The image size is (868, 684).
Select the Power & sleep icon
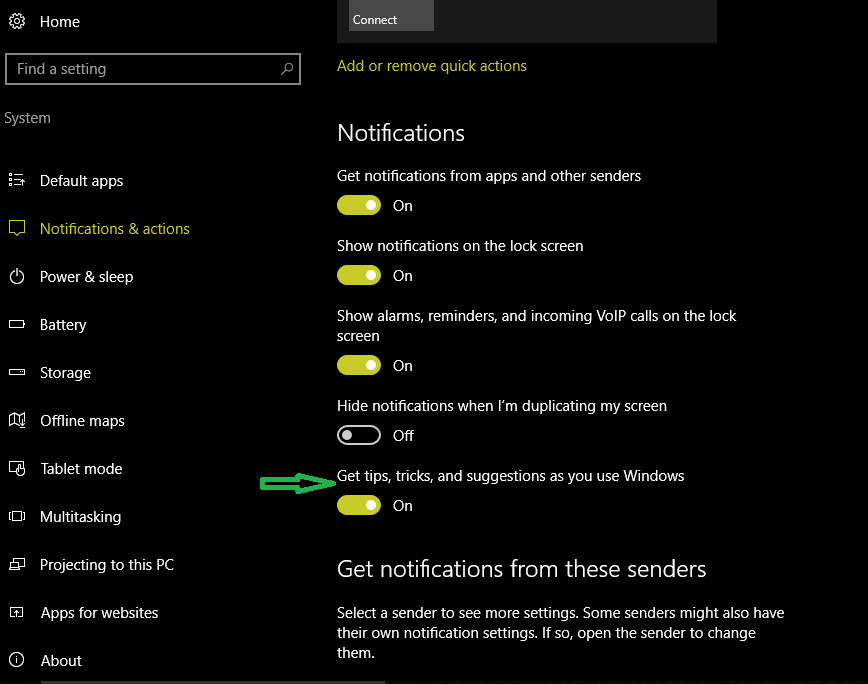(17, 276)
